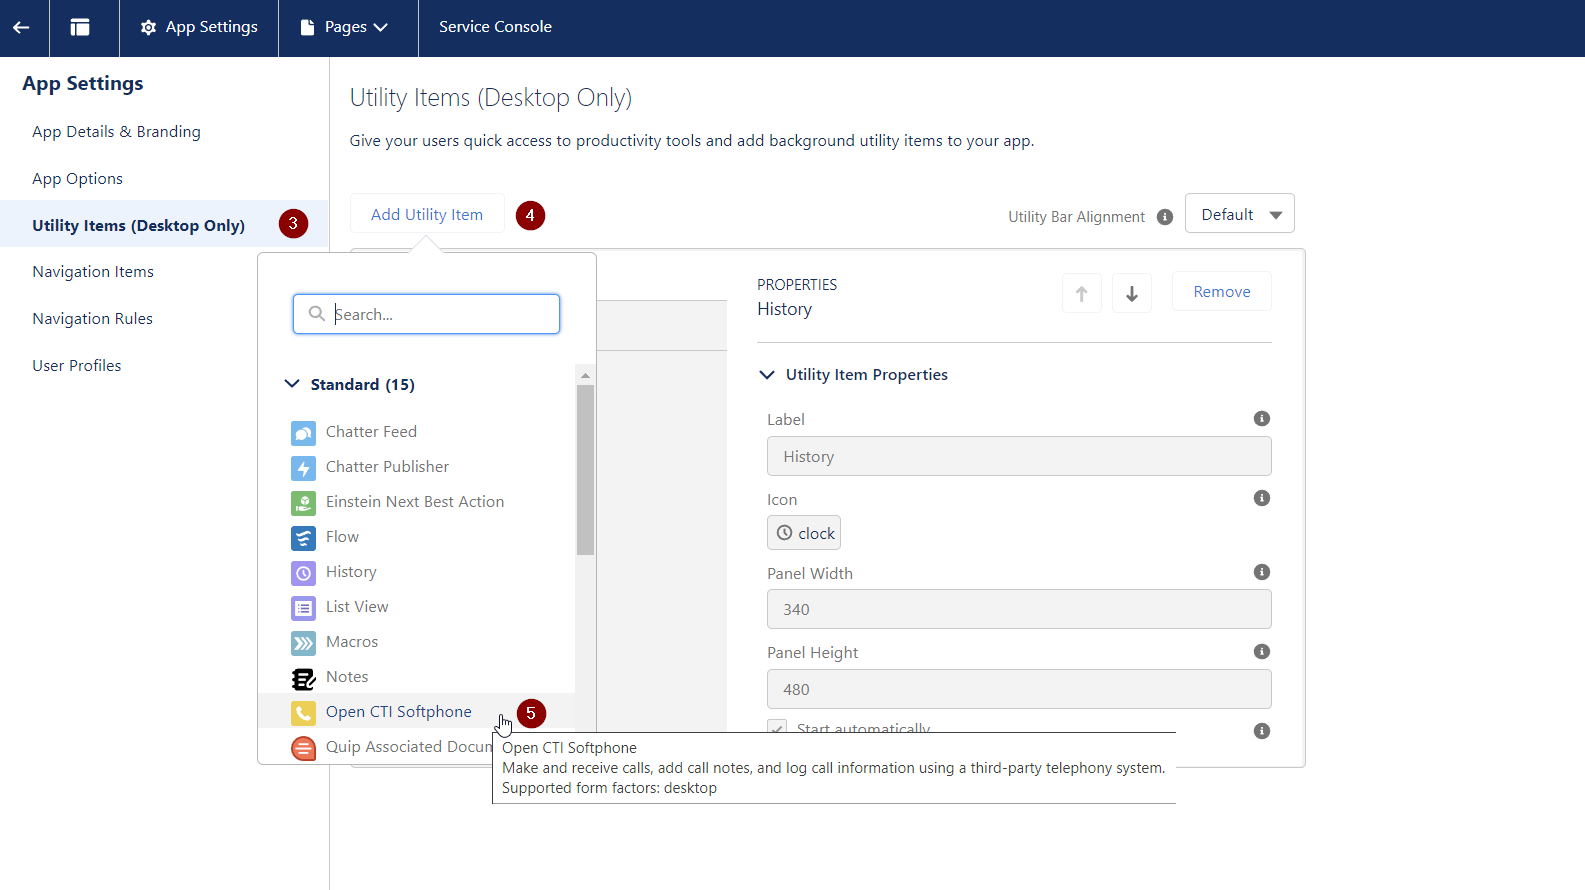Image resolution: width=1585 pixels, height=890 pixels.
Task: Select the Chatter Publisher lightning icon
Action: (x=303, y=468)
